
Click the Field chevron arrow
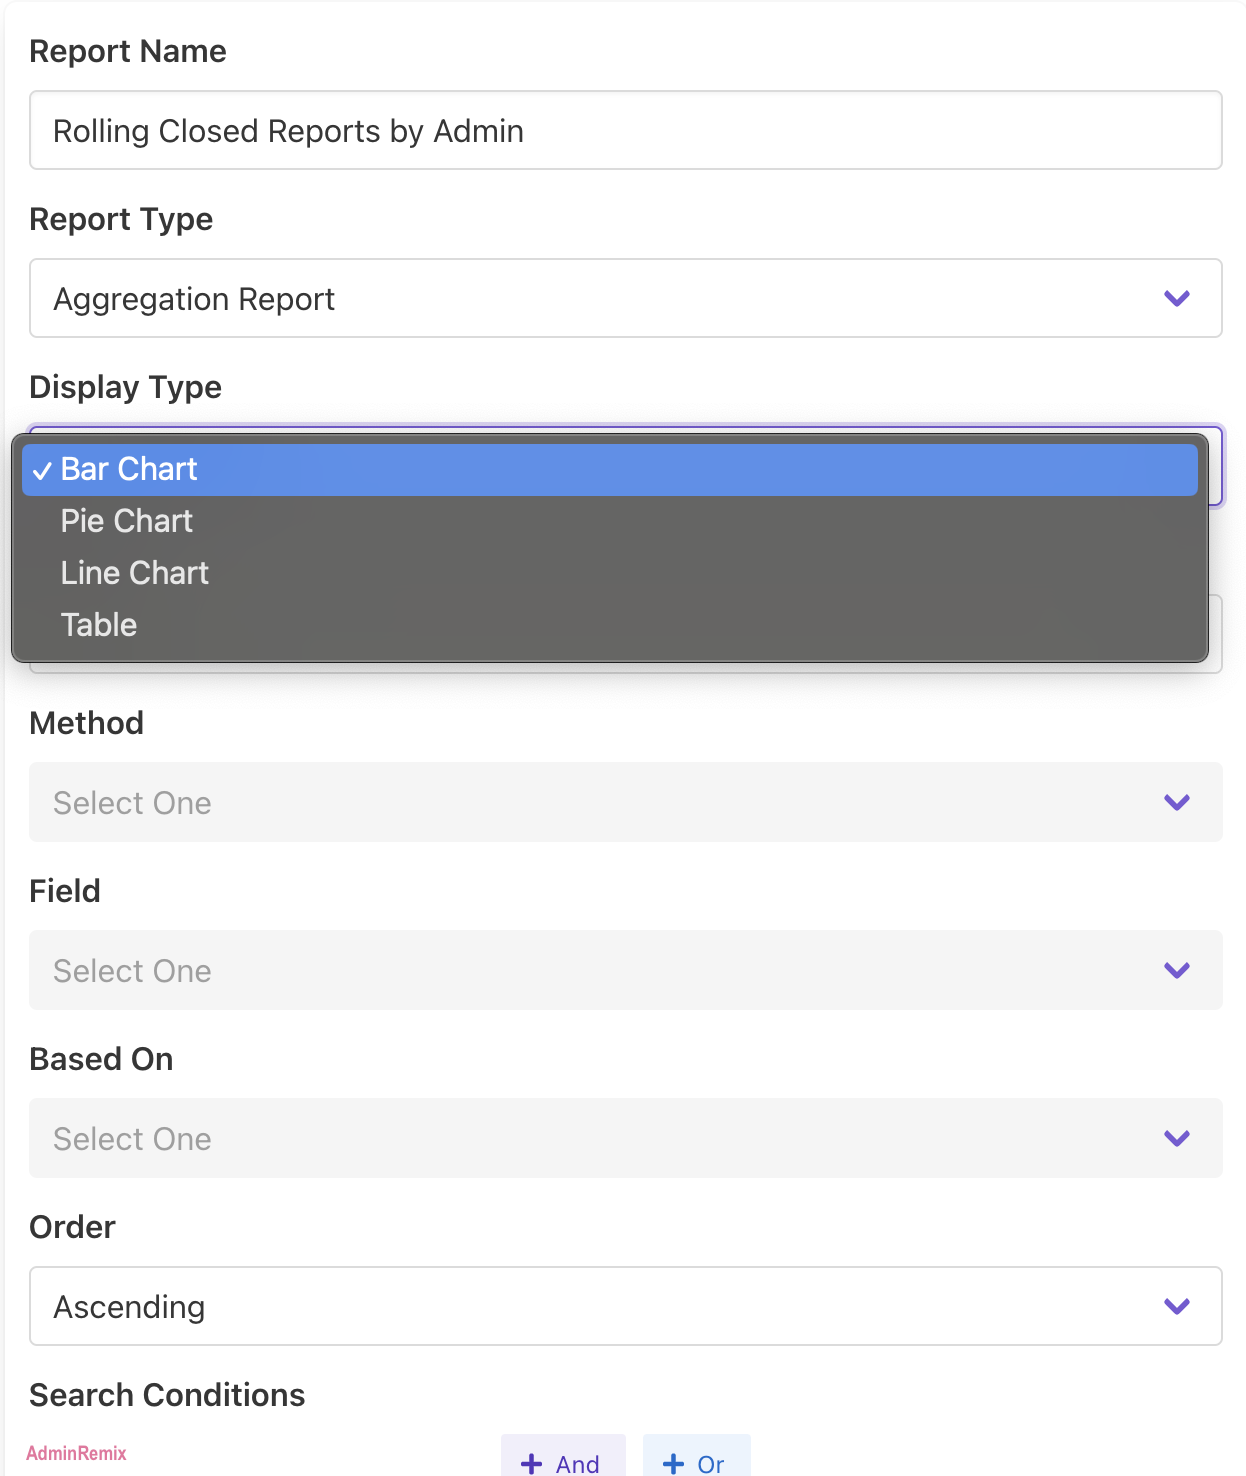[1177, 971]
